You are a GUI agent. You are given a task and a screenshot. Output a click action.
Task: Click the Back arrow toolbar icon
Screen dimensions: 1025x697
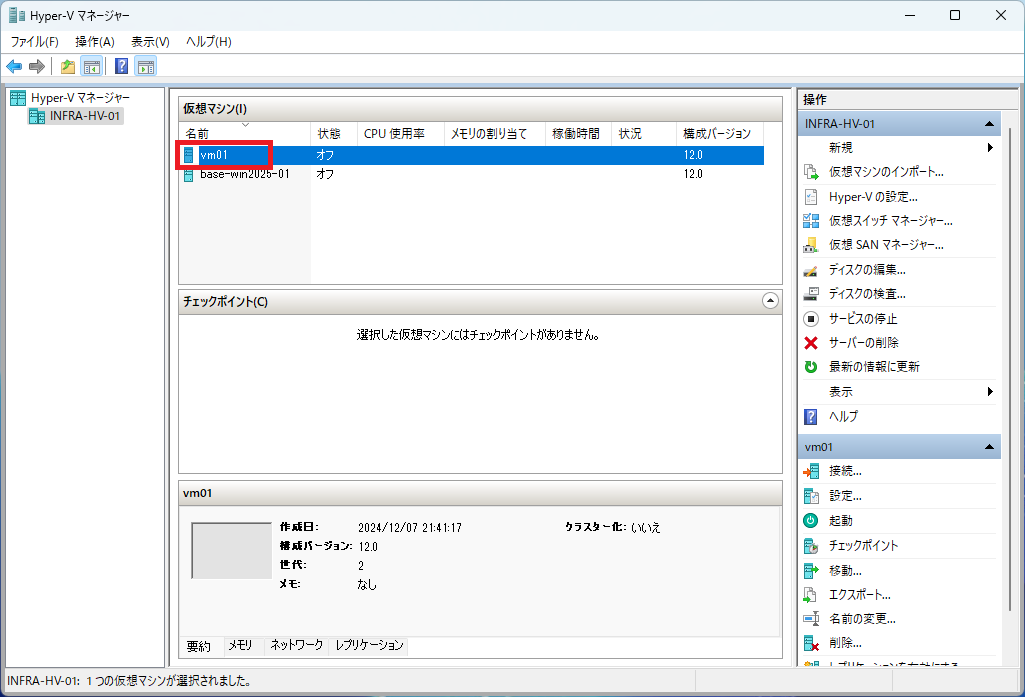tap(14, 66)
